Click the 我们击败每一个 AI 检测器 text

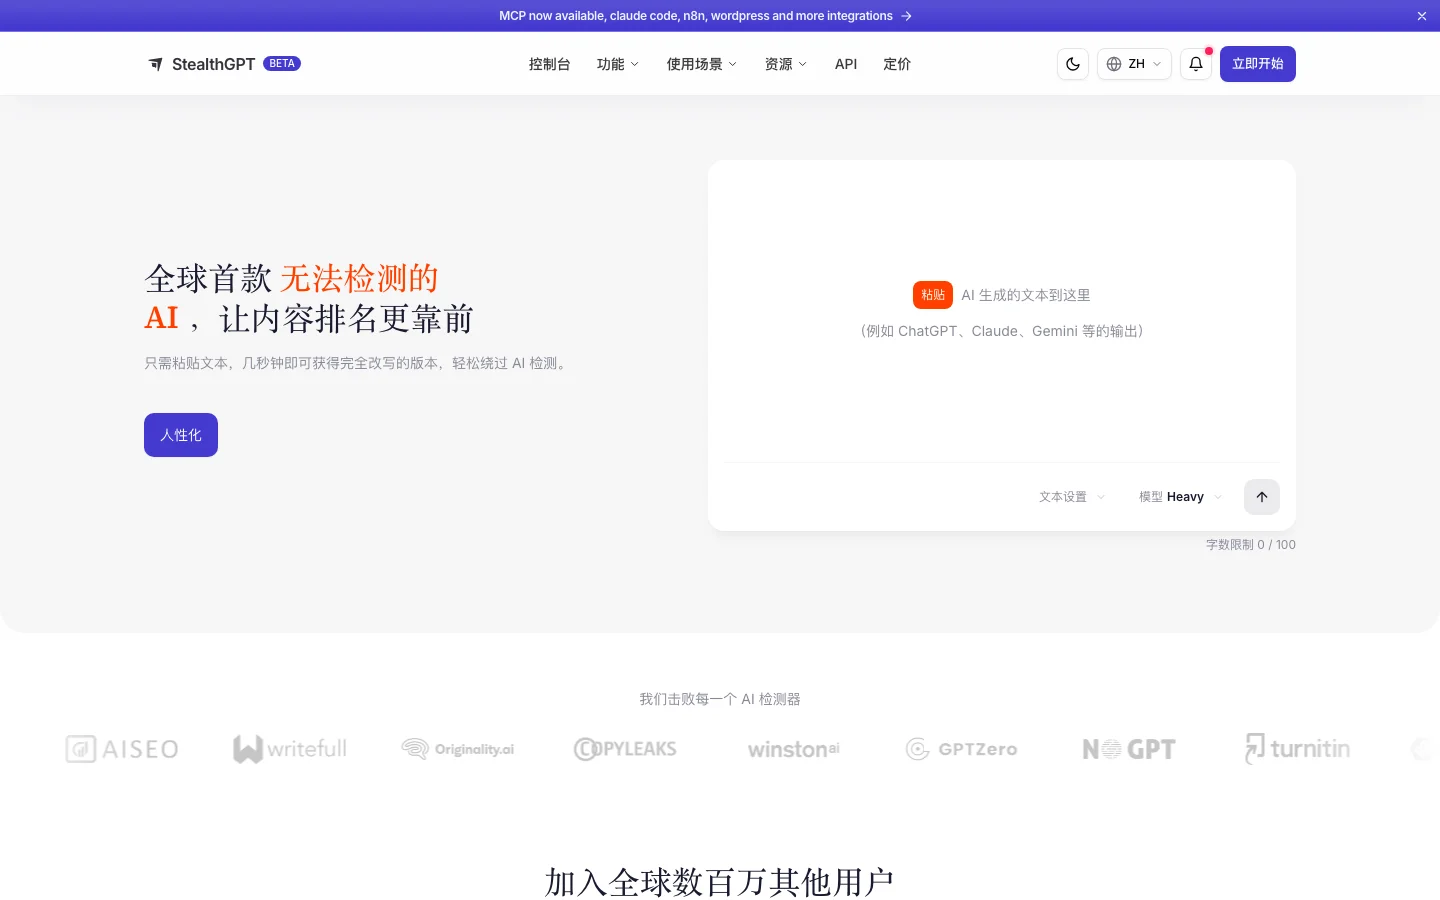[720, 699]
